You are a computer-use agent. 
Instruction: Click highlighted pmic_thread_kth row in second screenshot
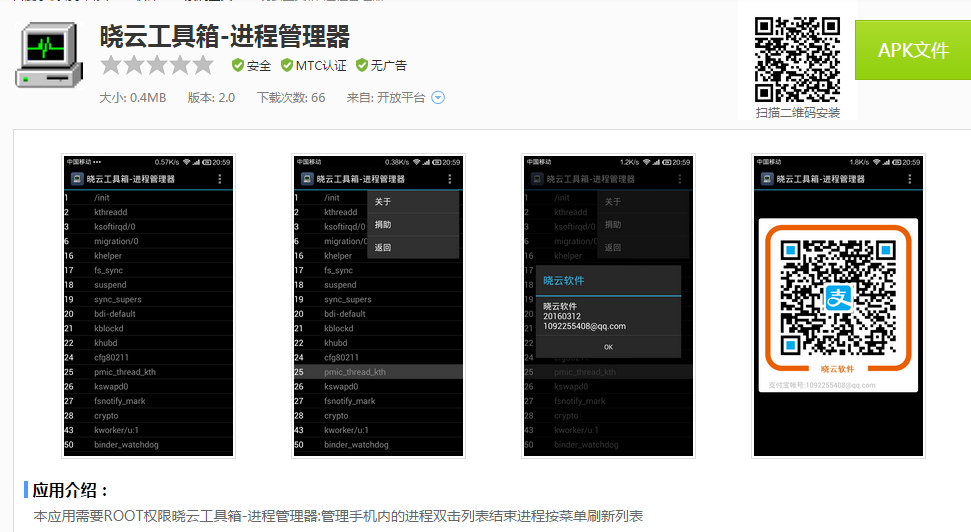point(378,372)
